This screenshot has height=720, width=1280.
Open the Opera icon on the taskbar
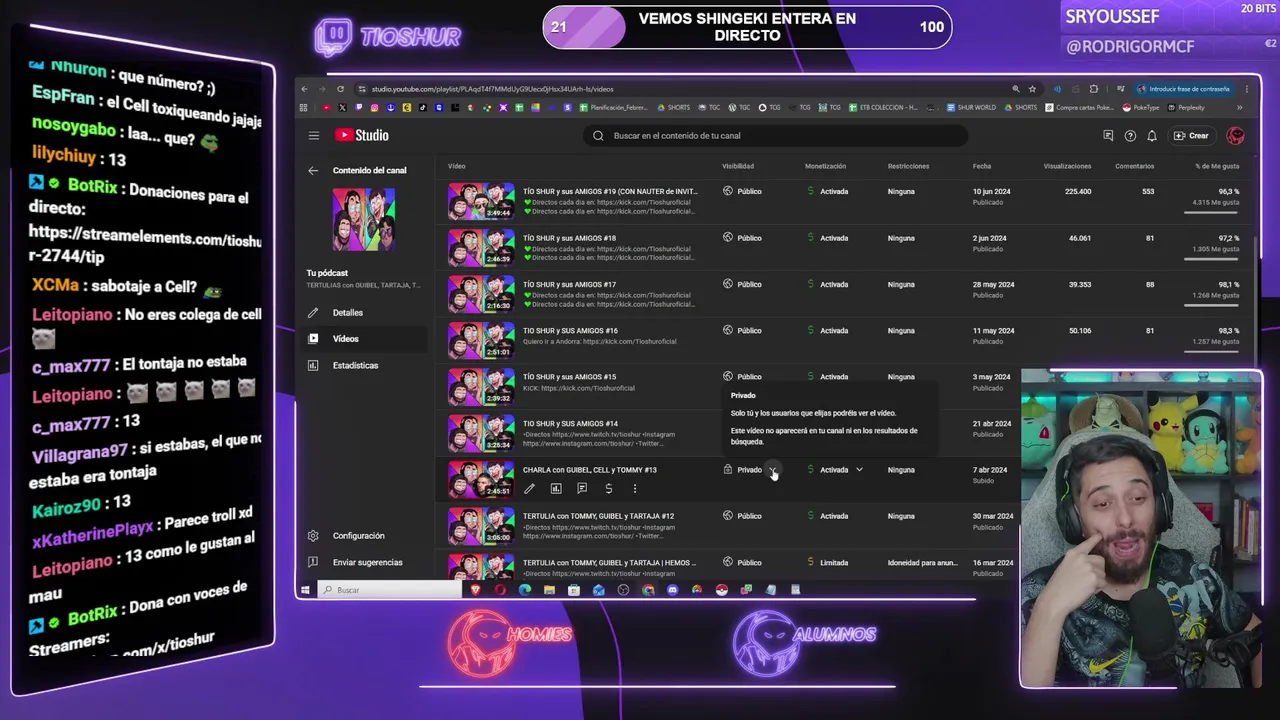click(500, 590)
